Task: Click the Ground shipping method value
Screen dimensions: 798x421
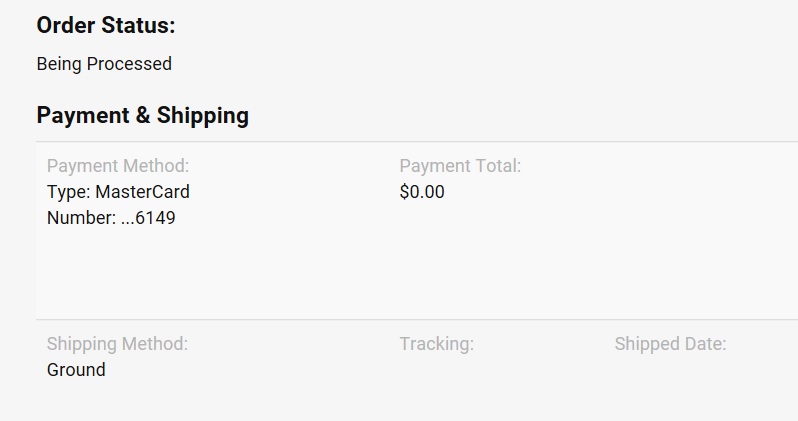Action: (76, 370)
